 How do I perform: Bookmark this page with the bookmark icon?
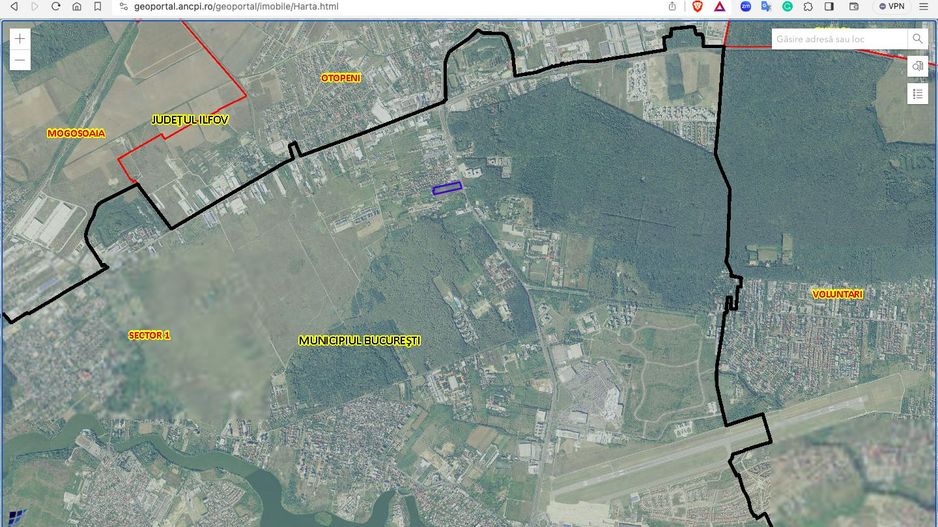98,7
